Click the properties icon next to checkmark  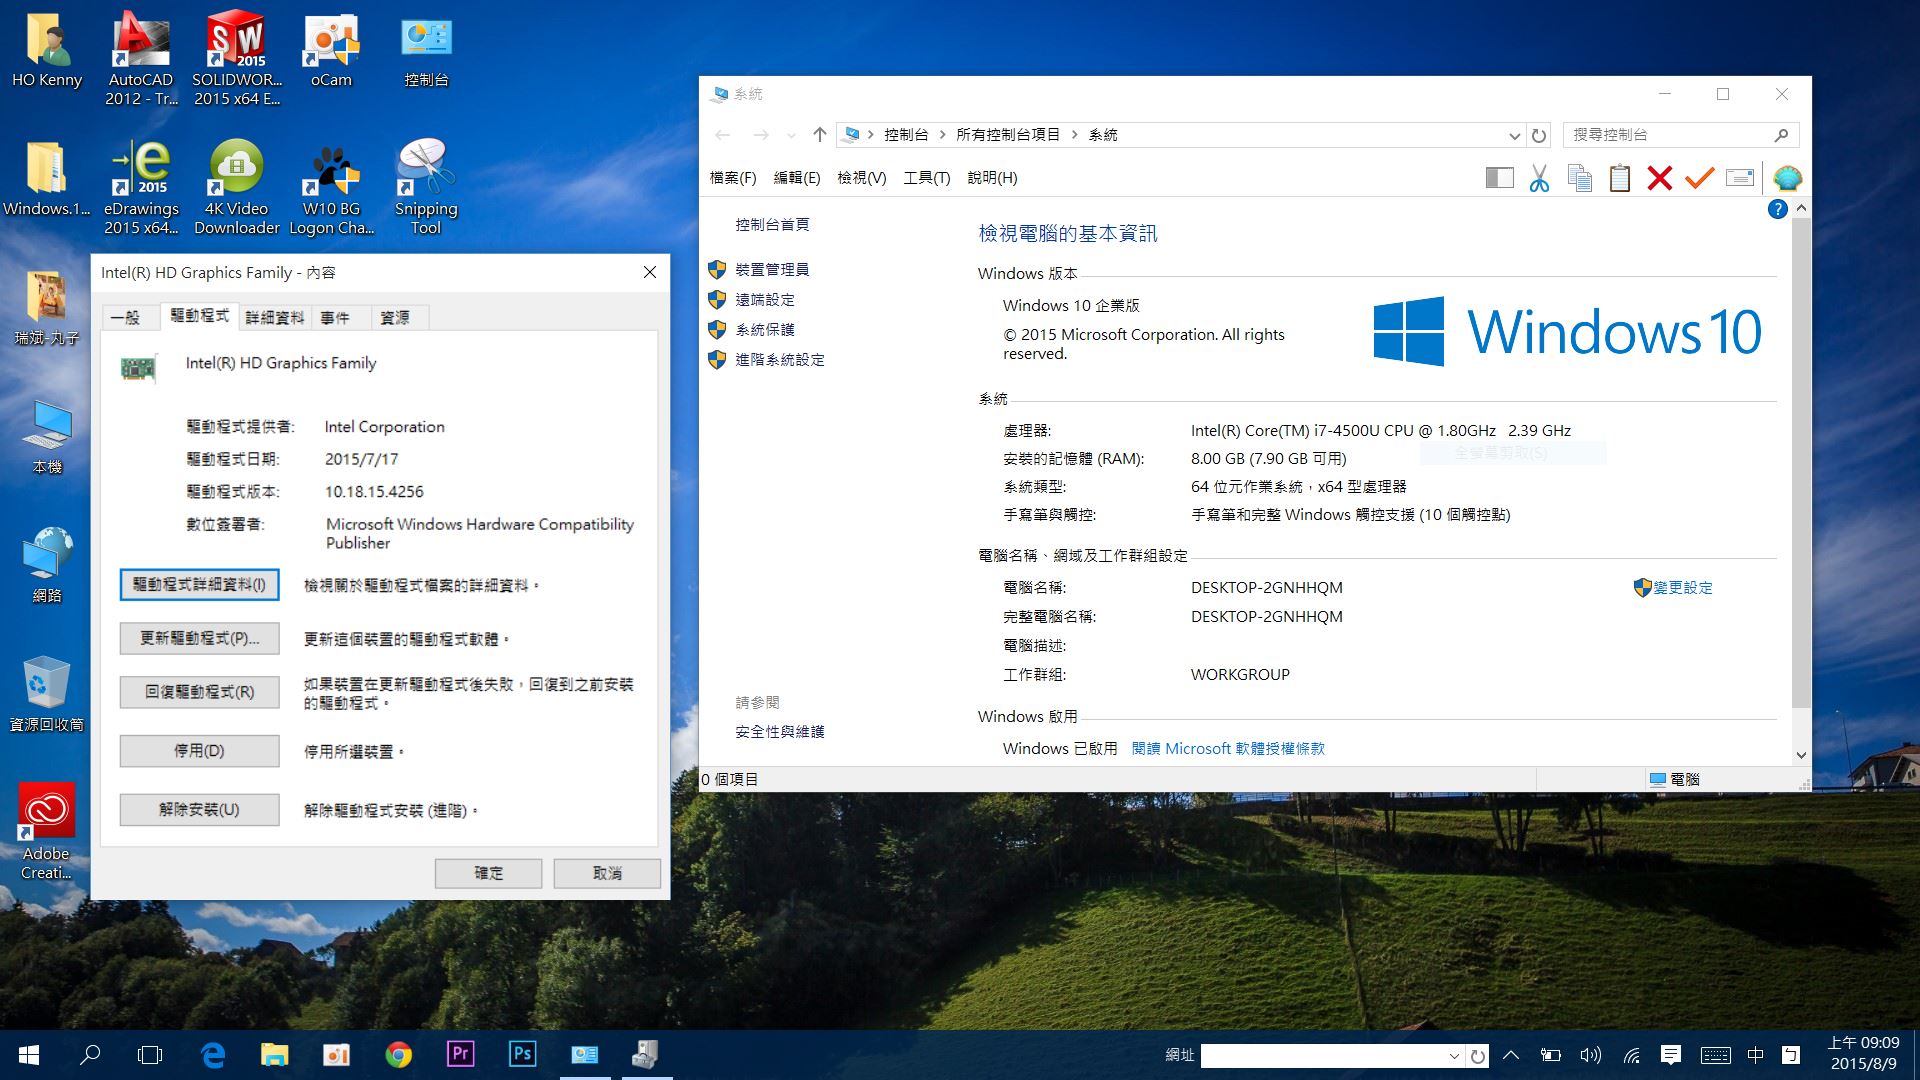click(1740, 179)
